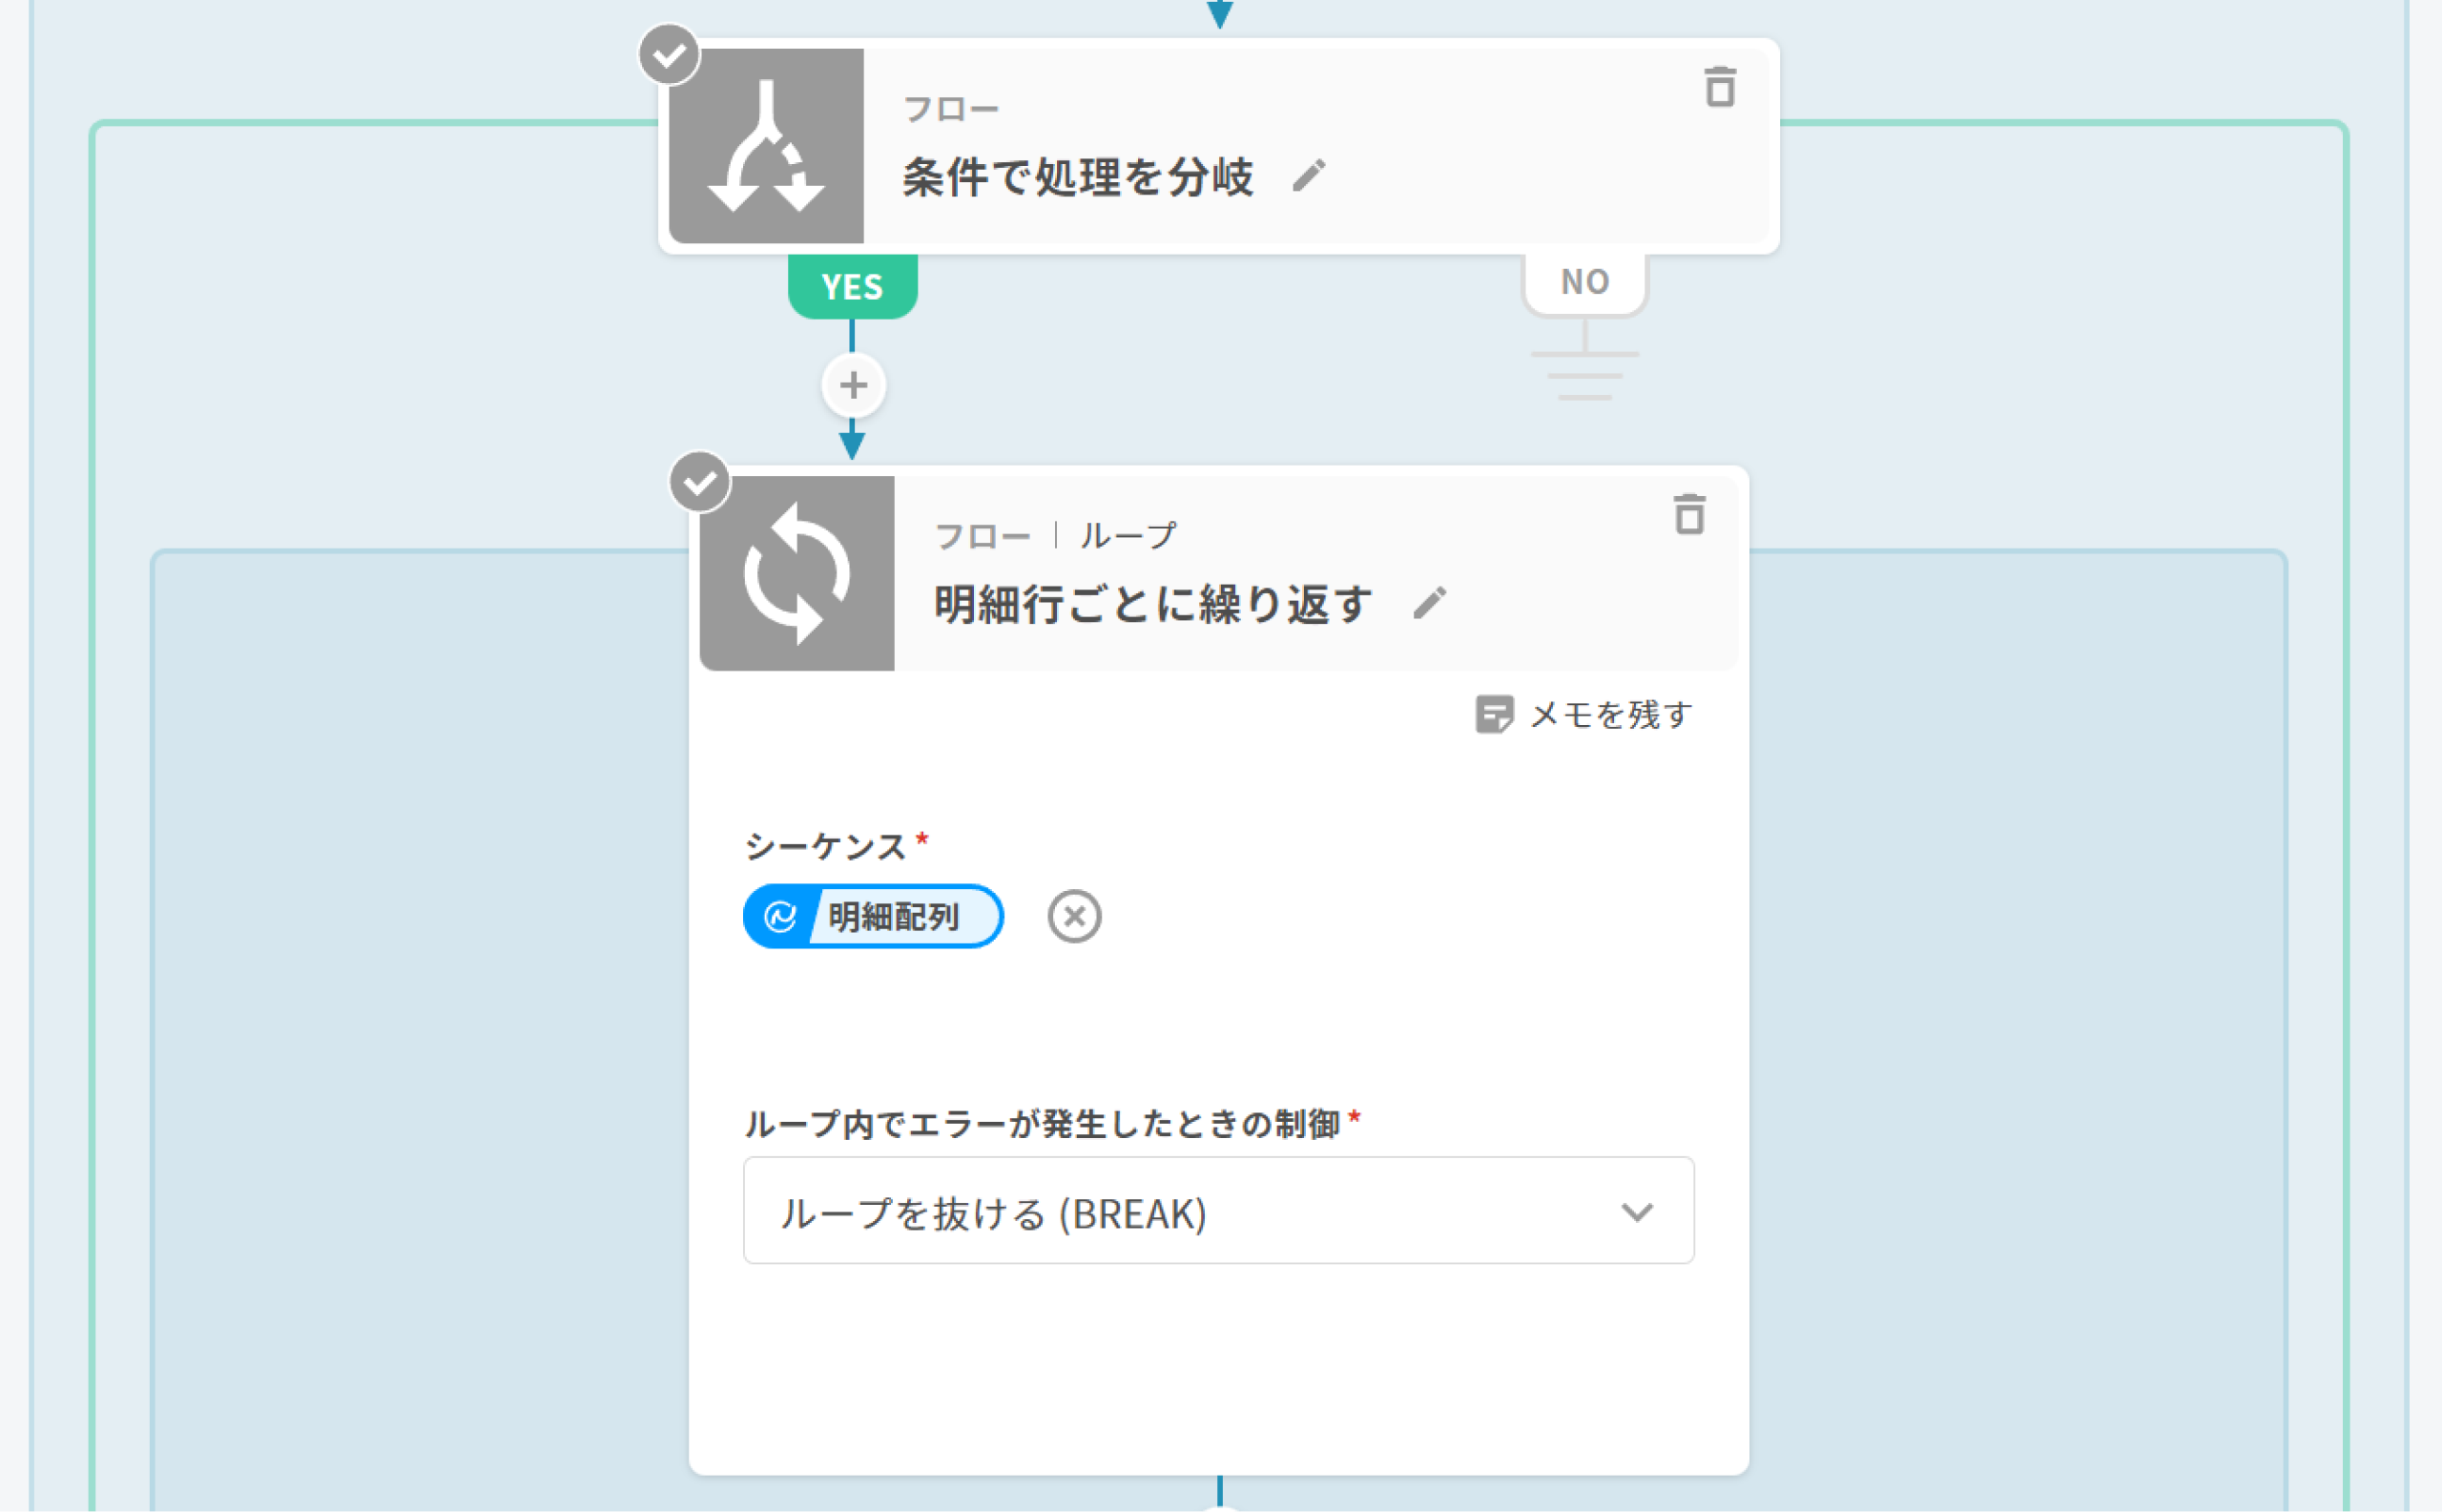Click the 明細行ごとに繰り返す step title

1153,604
